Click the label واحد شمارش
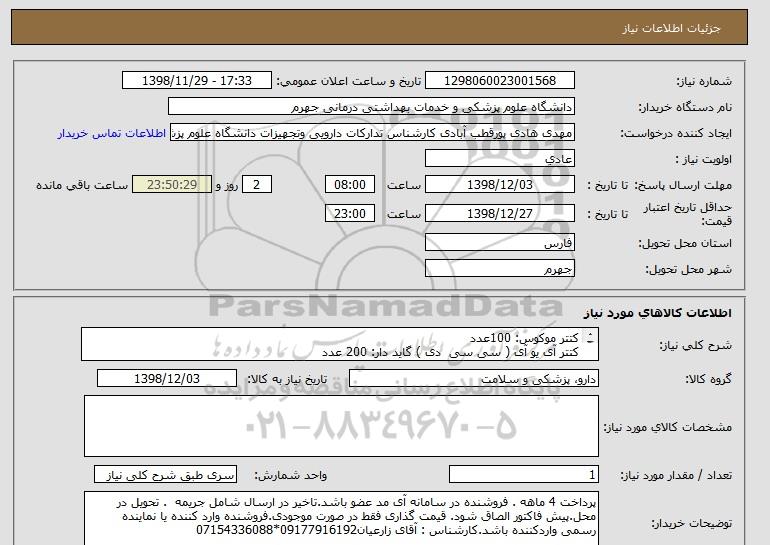Viewport: 770px width, 545px height. 291,475
